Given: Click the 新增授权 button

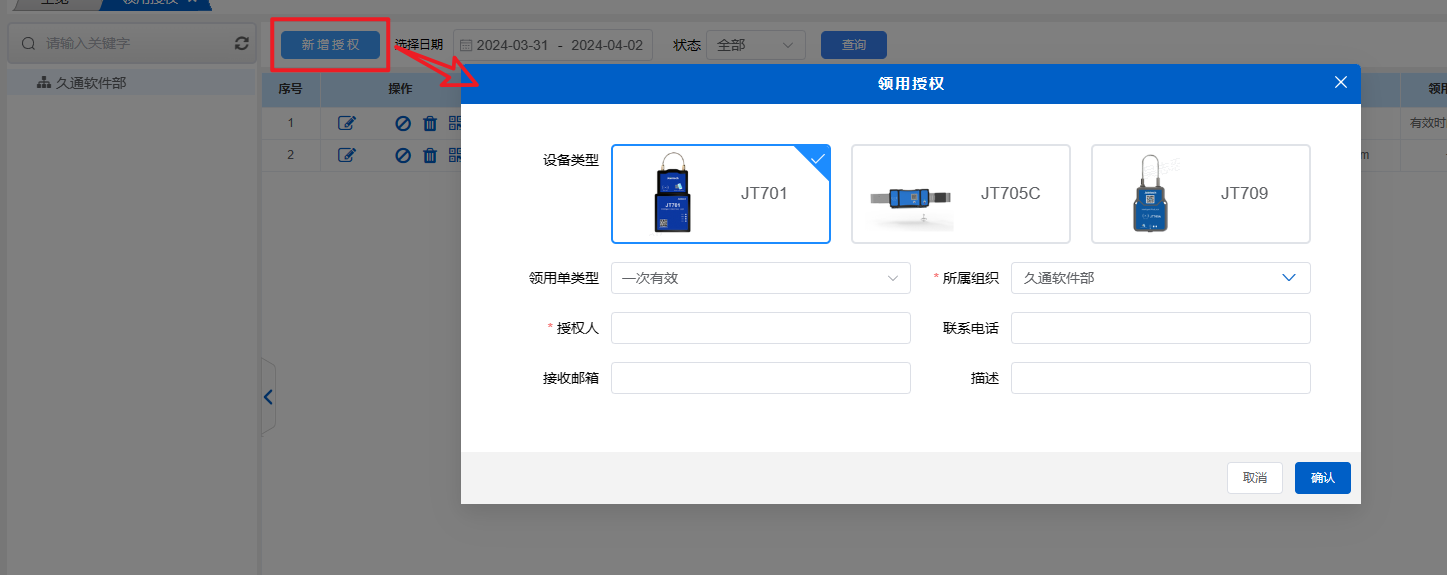Looking at the screenshot, I should (330, 45).
